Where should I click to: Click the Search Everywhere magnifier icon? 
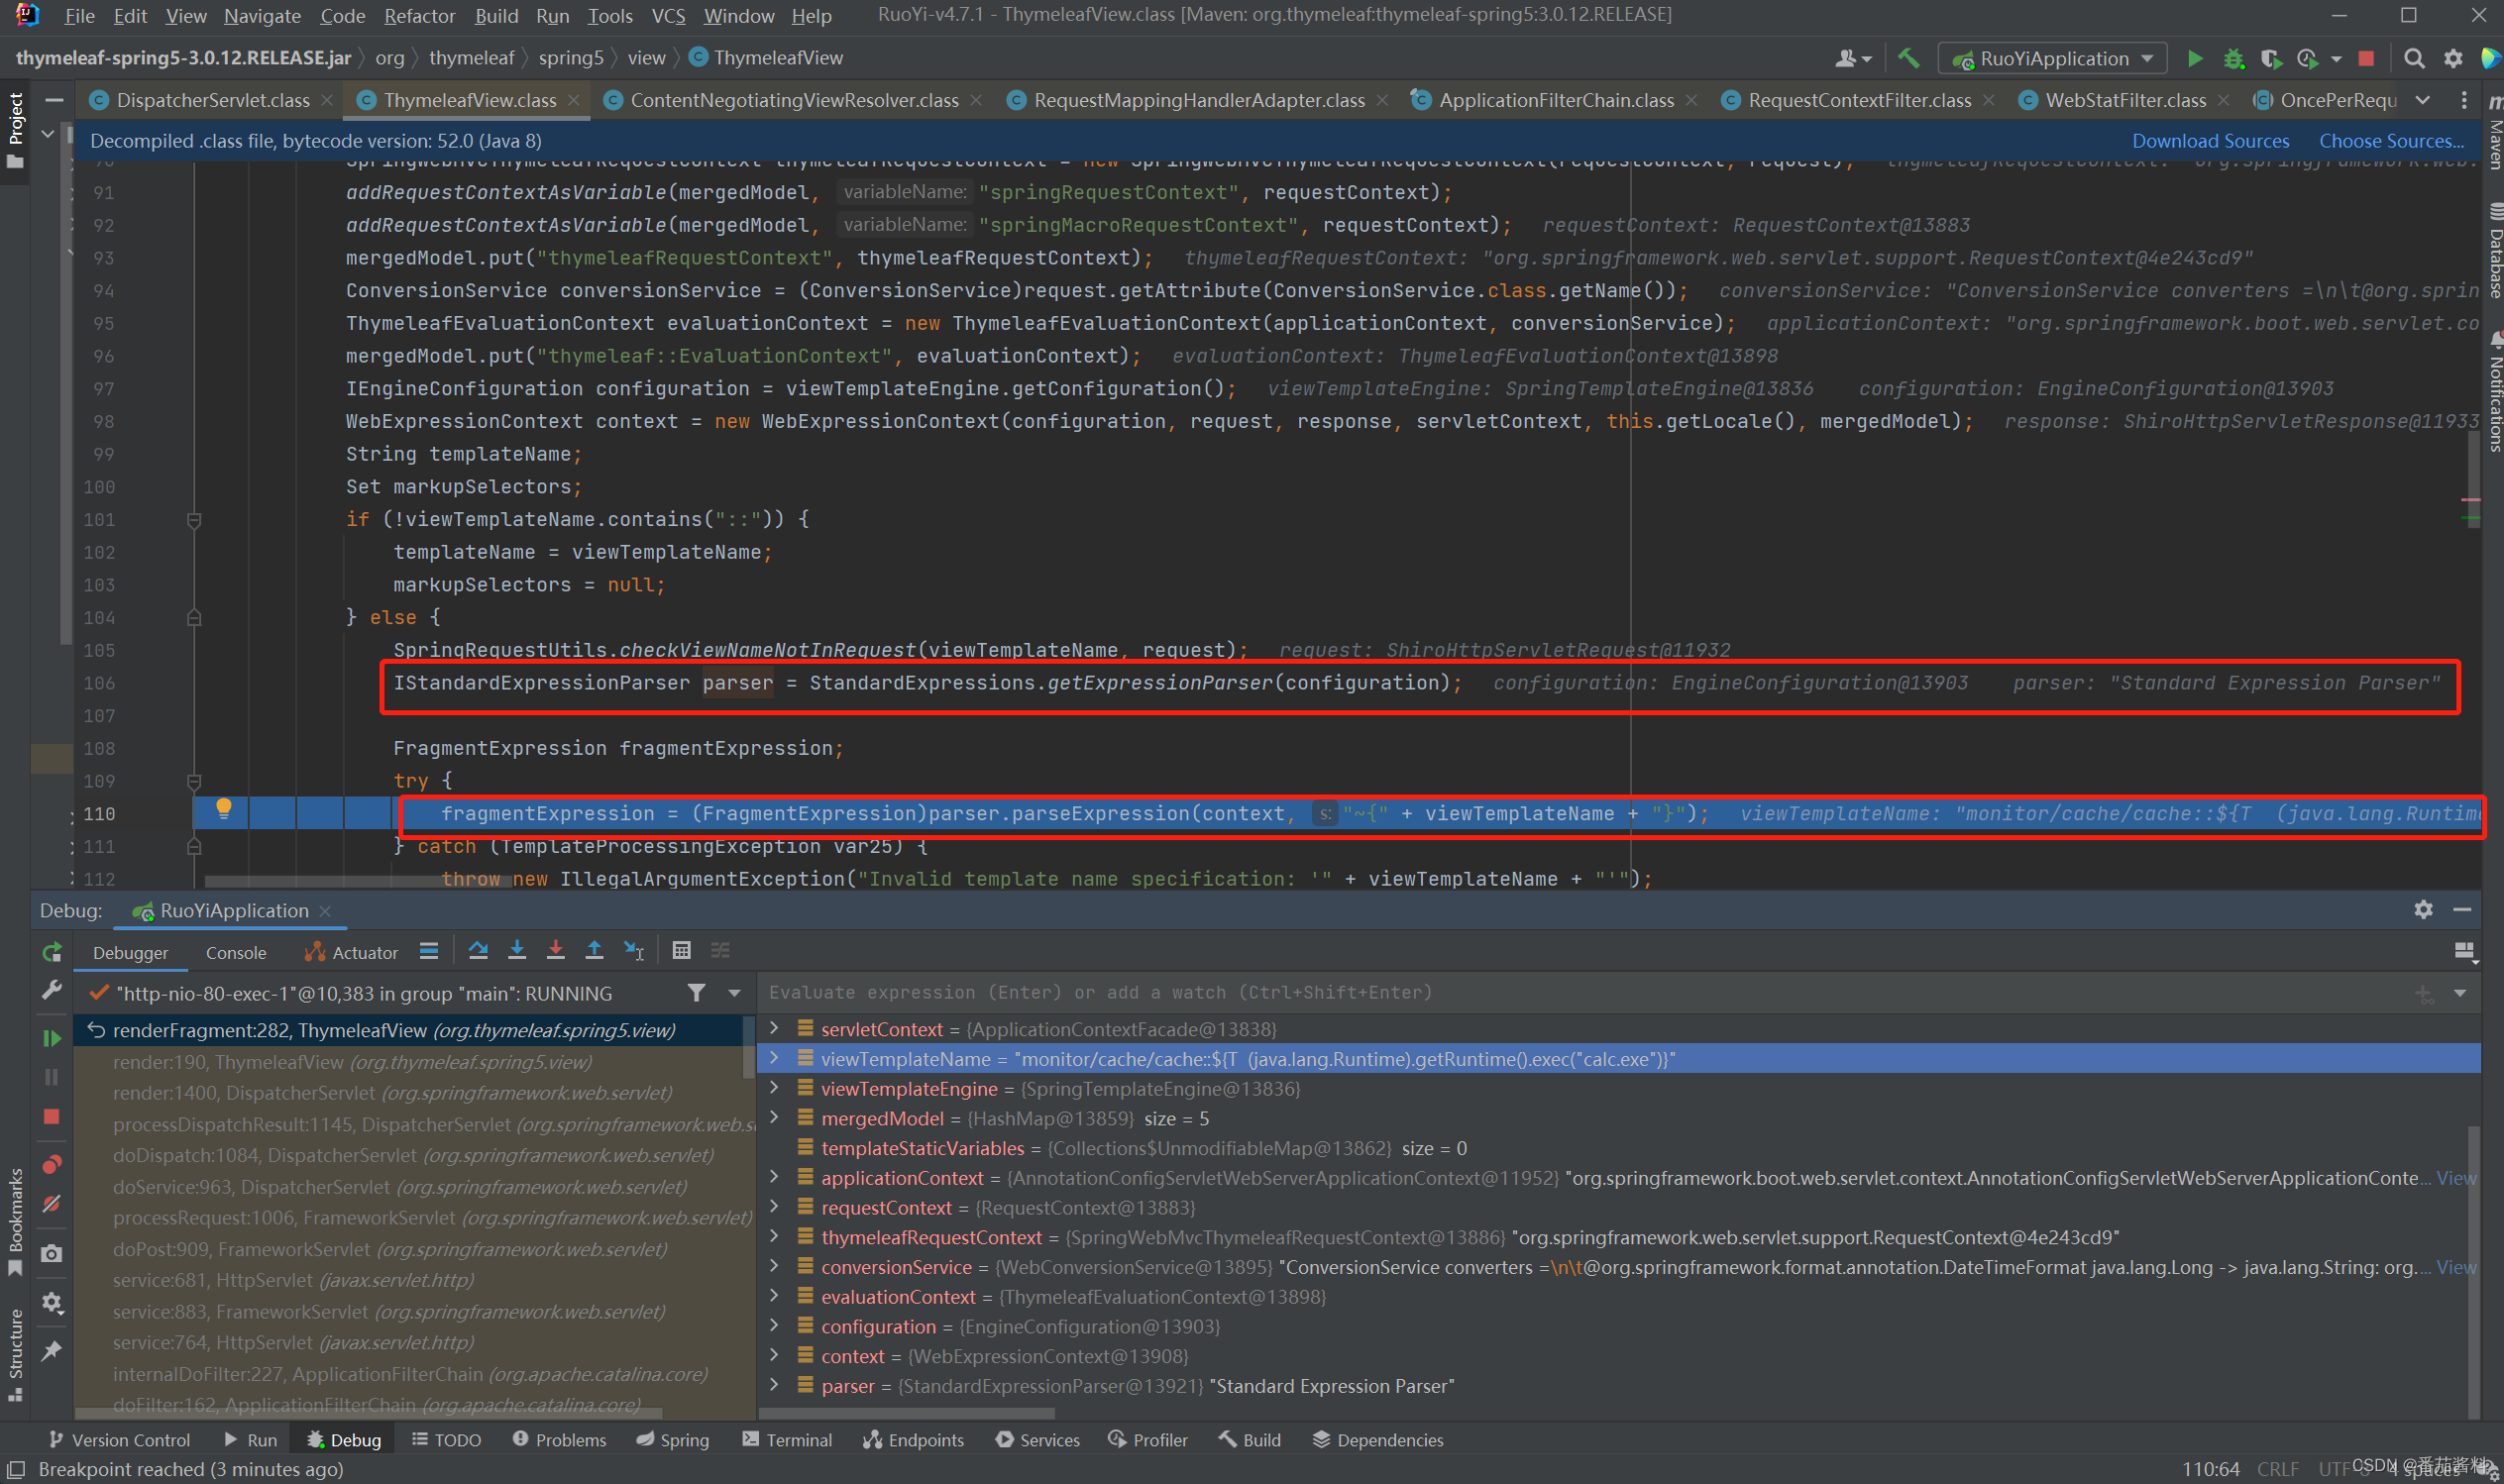[2414, 59]
